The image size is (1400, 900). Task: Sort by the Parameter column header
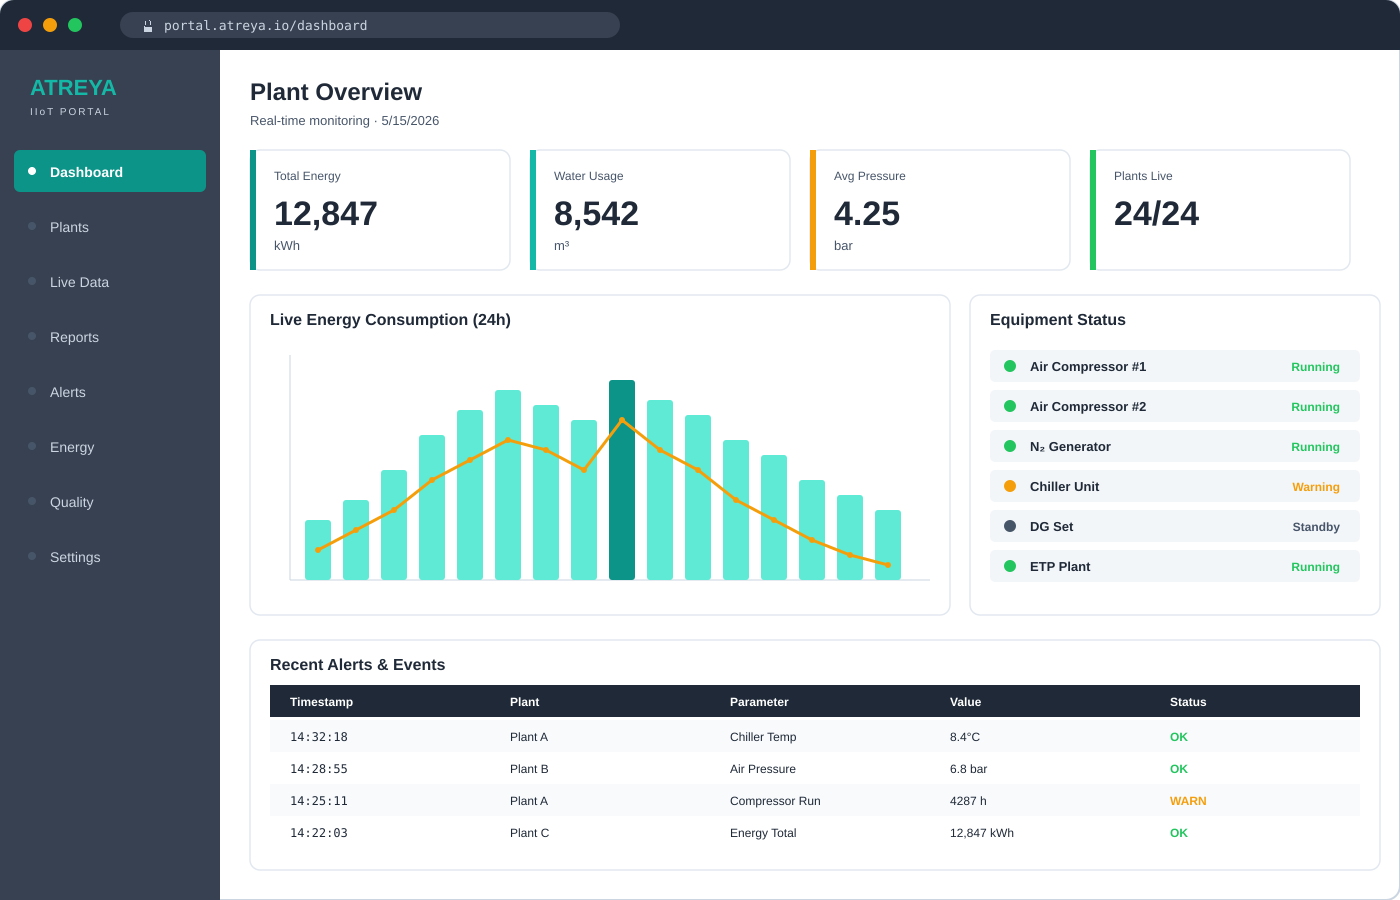tap(759, 702)
